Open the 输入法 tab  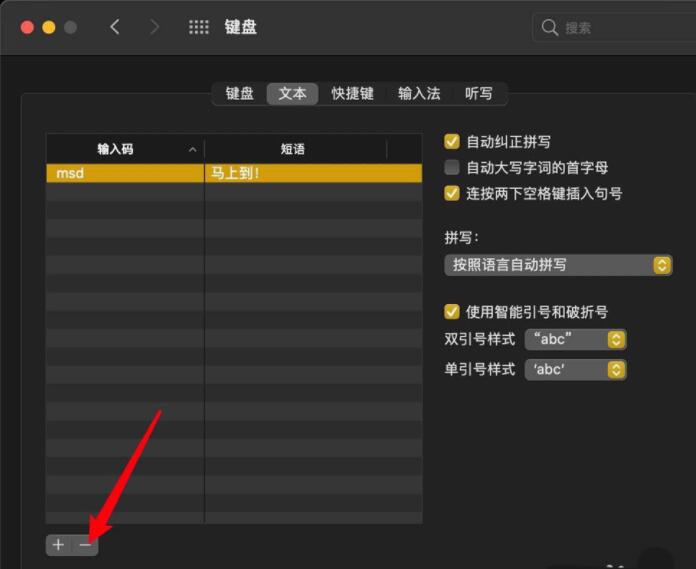(x=419, y=94)
